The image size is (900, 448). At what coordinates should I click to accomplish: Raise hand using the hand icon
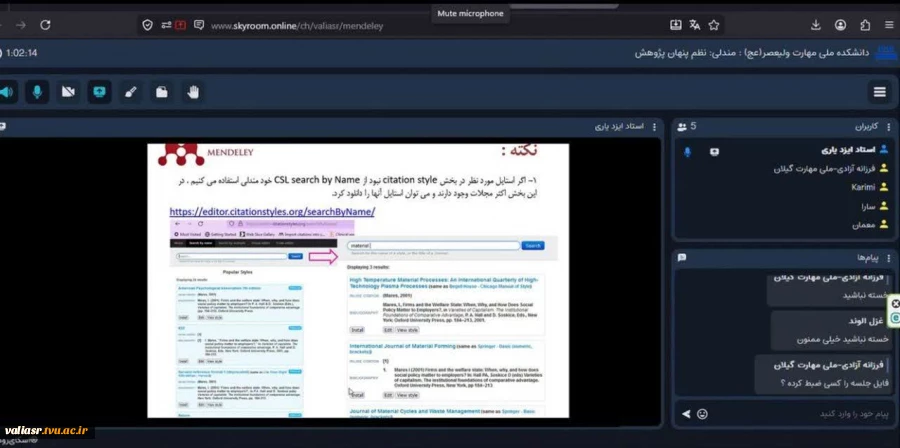click(x=193, y=92)
